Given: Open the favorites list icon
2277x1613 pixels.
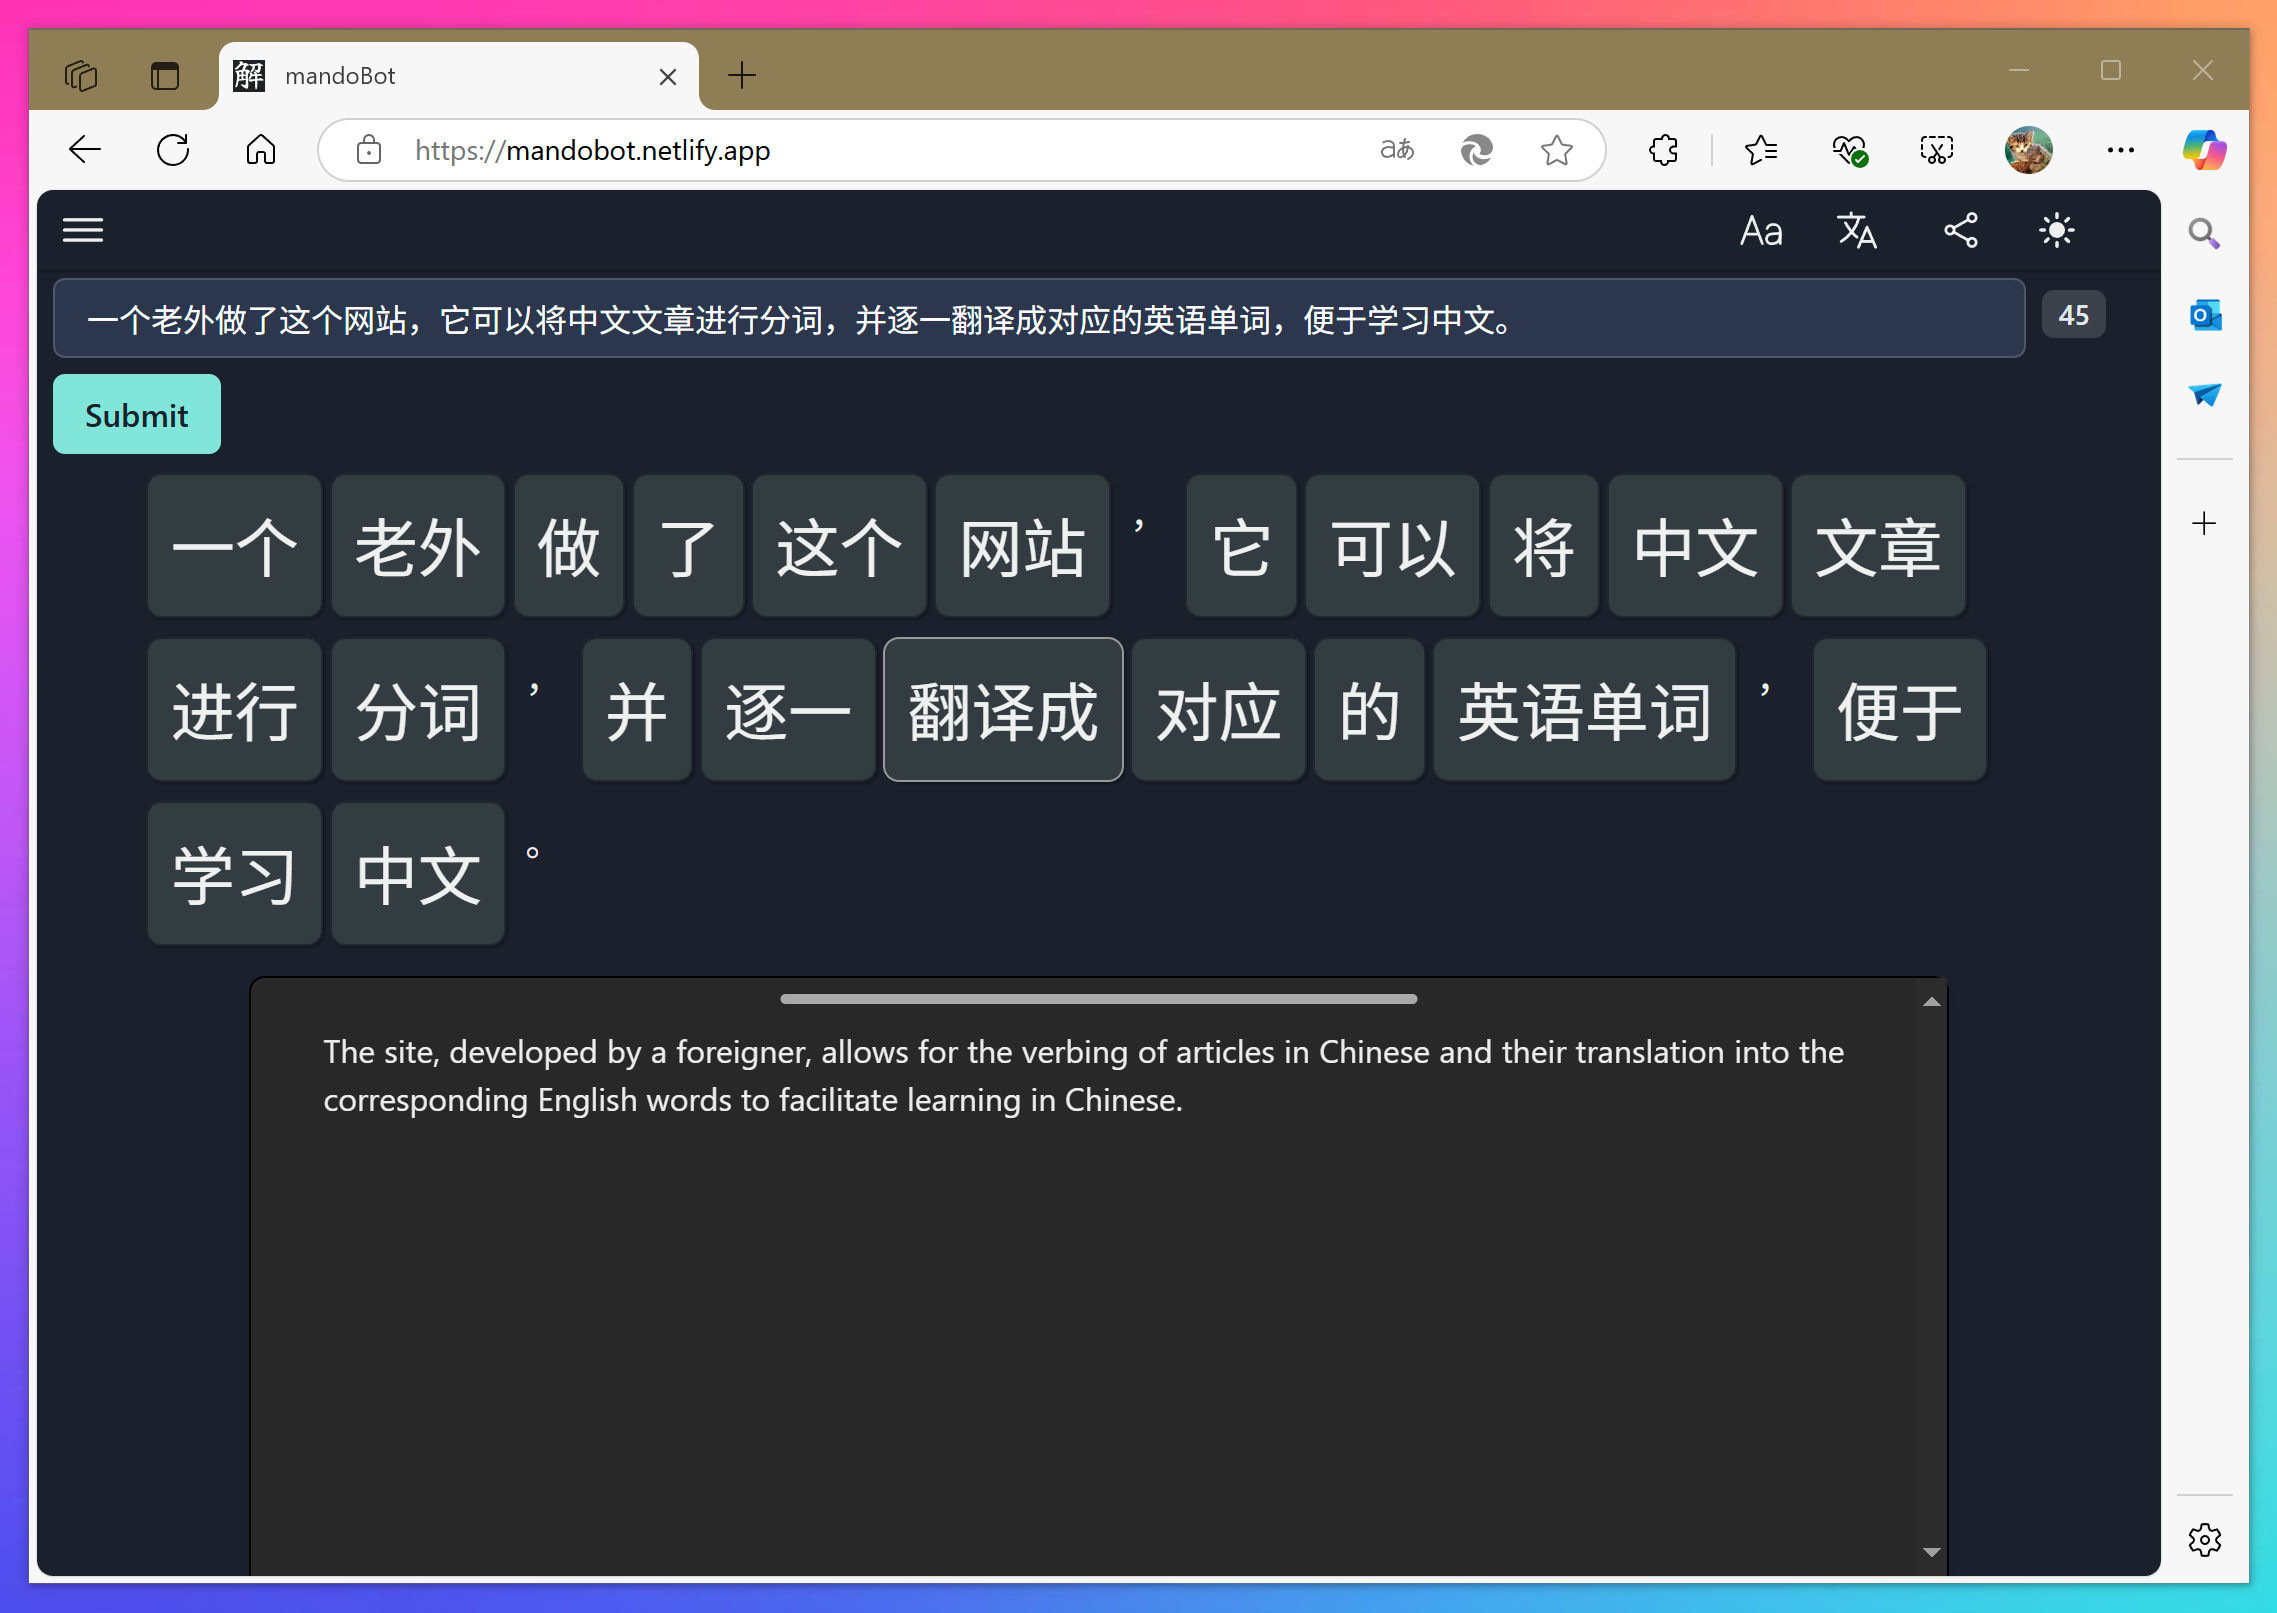Looking at the screenshot, I should tap(1761, 150).
